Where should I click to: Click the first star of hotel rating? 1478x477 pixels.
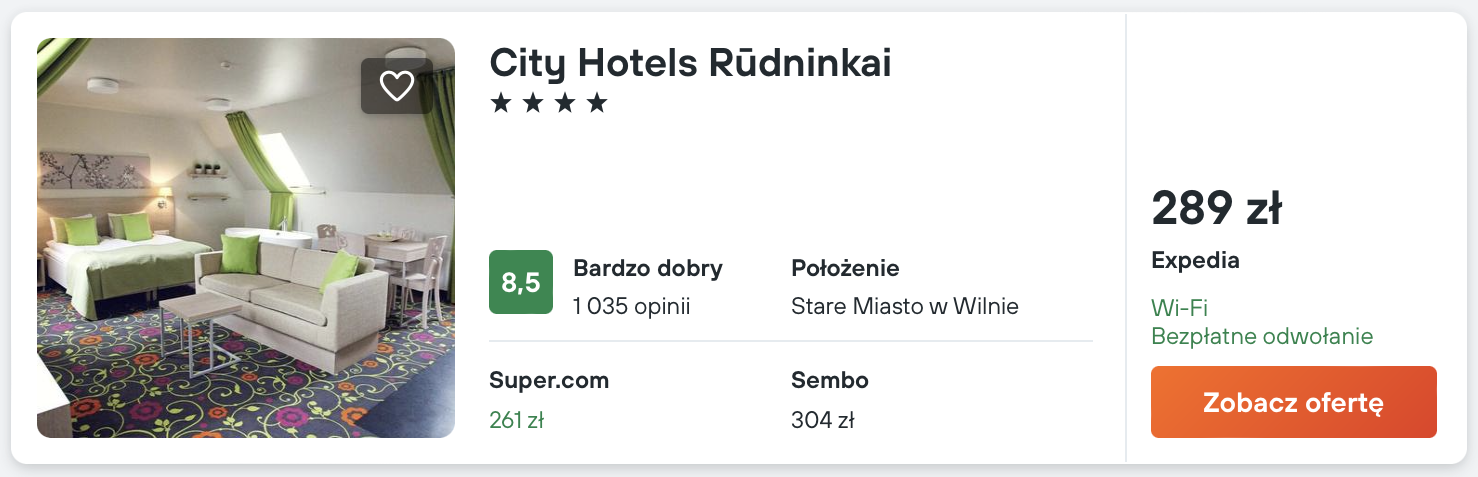pyautogui.click(x=500, y=103)
